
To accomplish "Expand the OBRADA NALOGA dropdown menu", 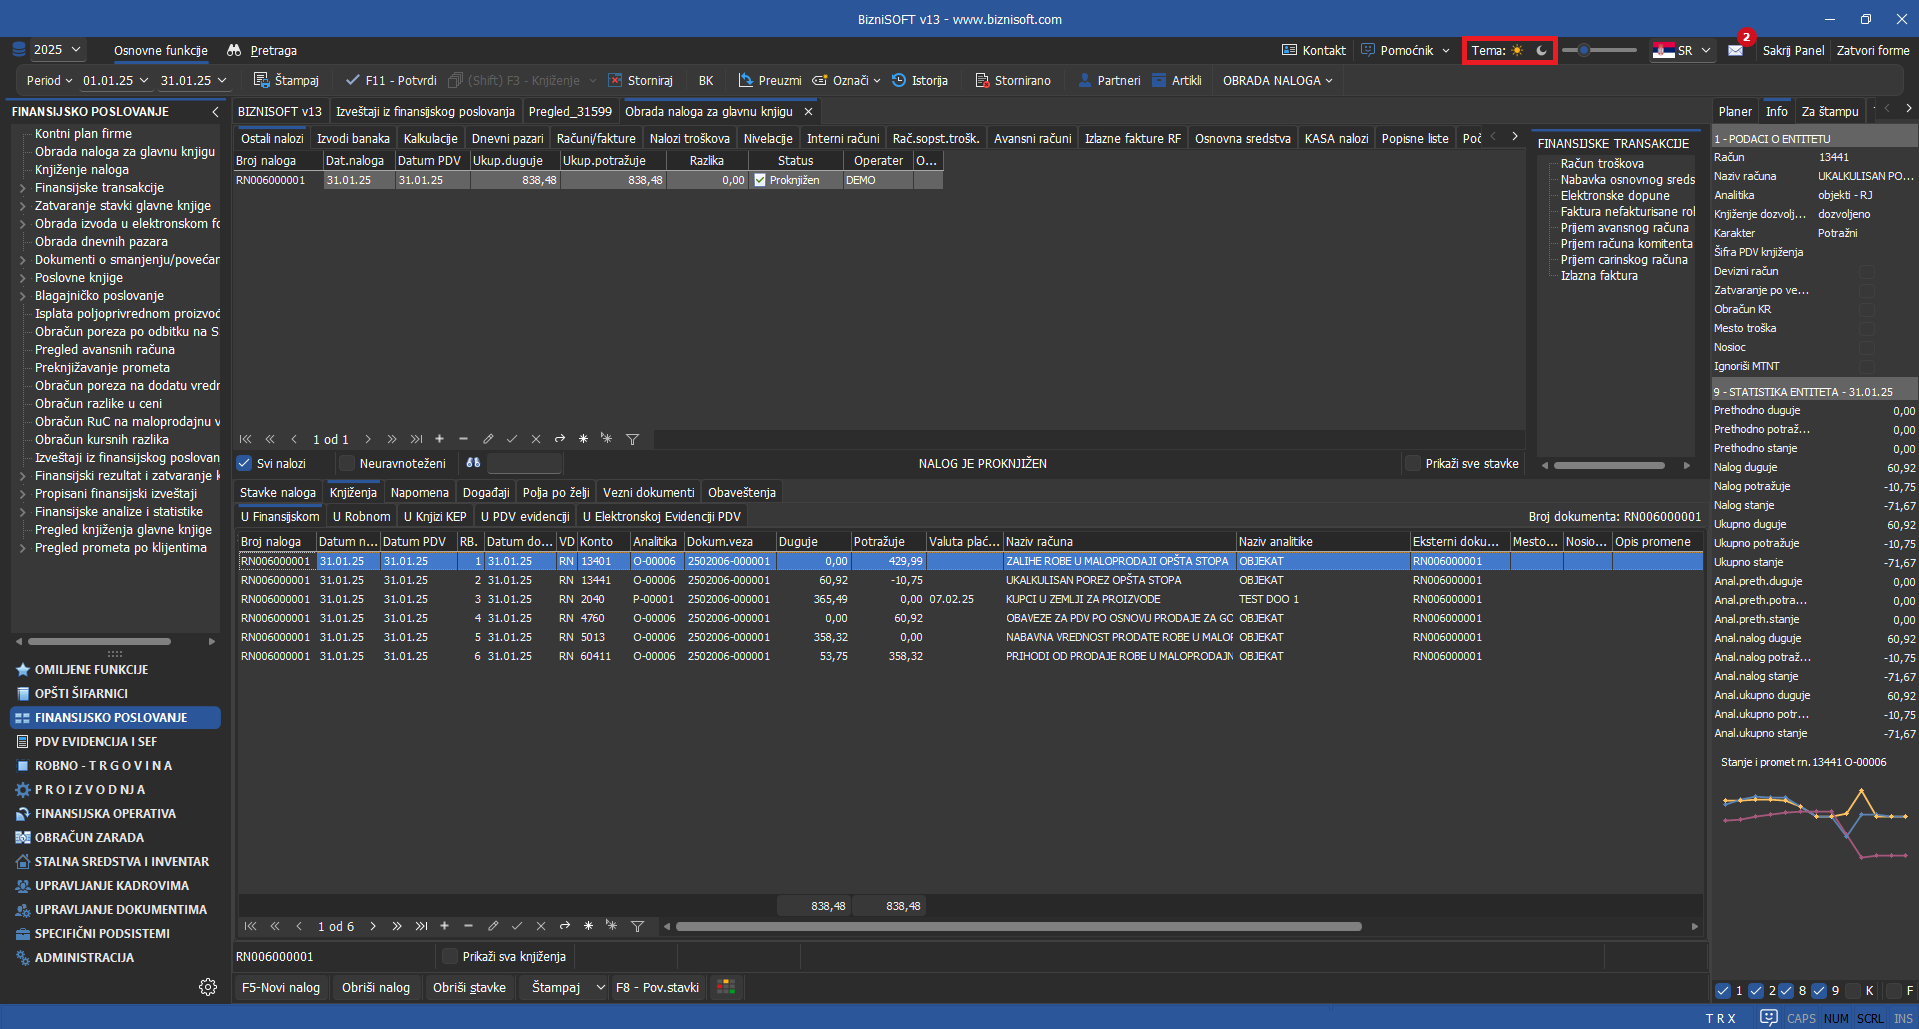I will 1277,80.
